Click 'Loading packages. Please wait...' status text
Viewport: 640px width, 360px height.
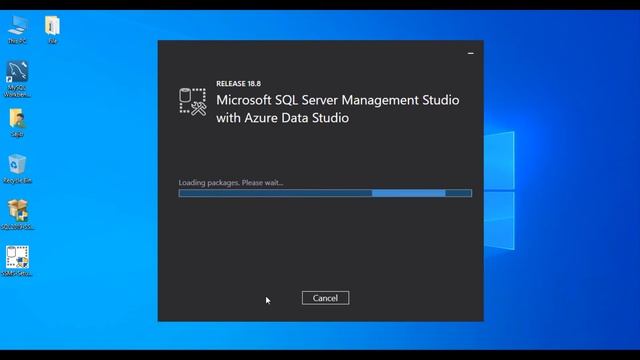tap(231, 183)
